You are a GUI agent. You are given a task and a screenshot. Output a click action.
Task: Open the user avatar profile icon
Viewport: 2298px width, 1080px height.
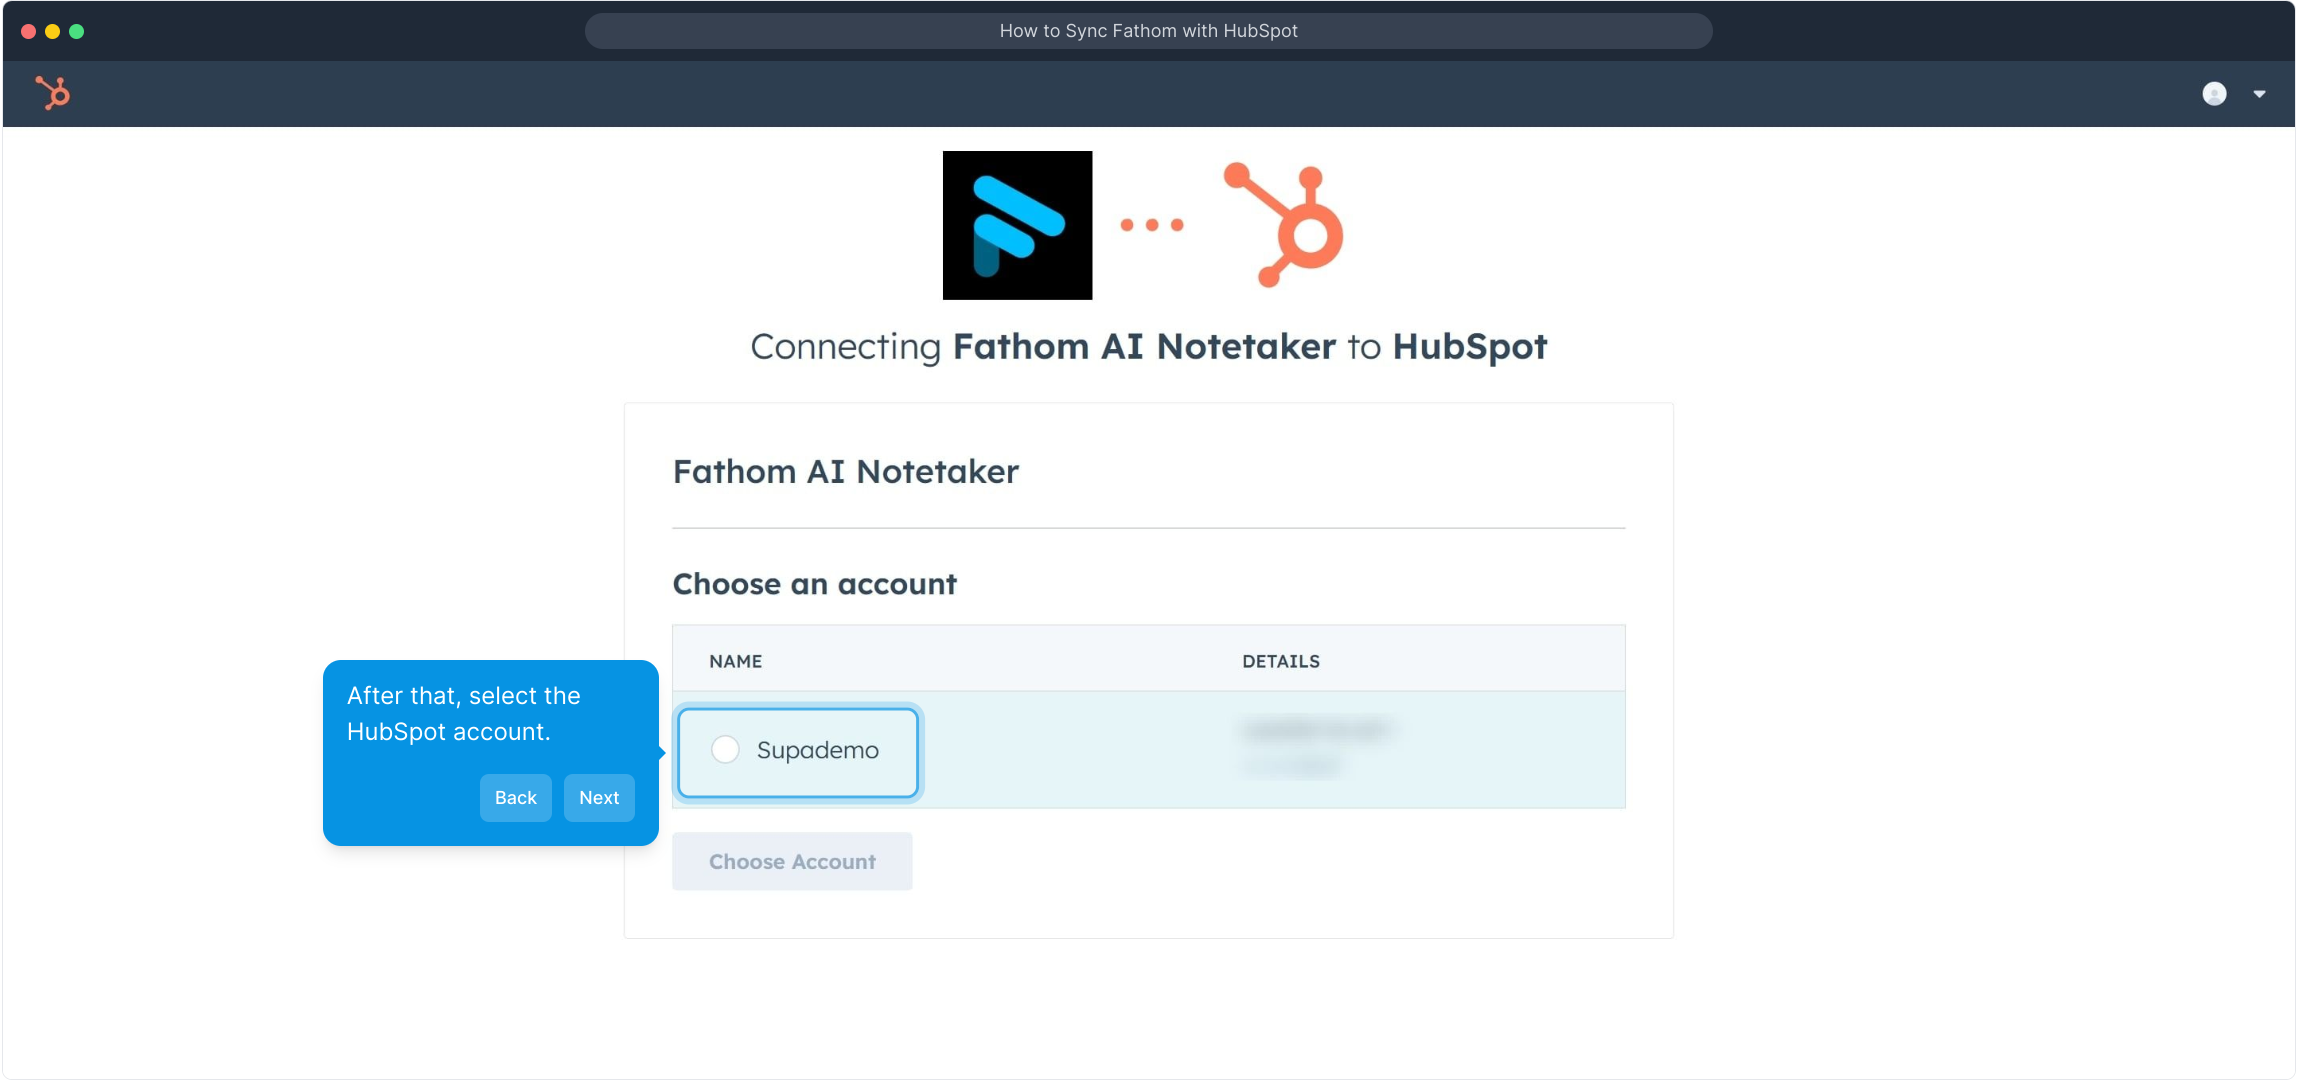click(x=2214, y=94)
